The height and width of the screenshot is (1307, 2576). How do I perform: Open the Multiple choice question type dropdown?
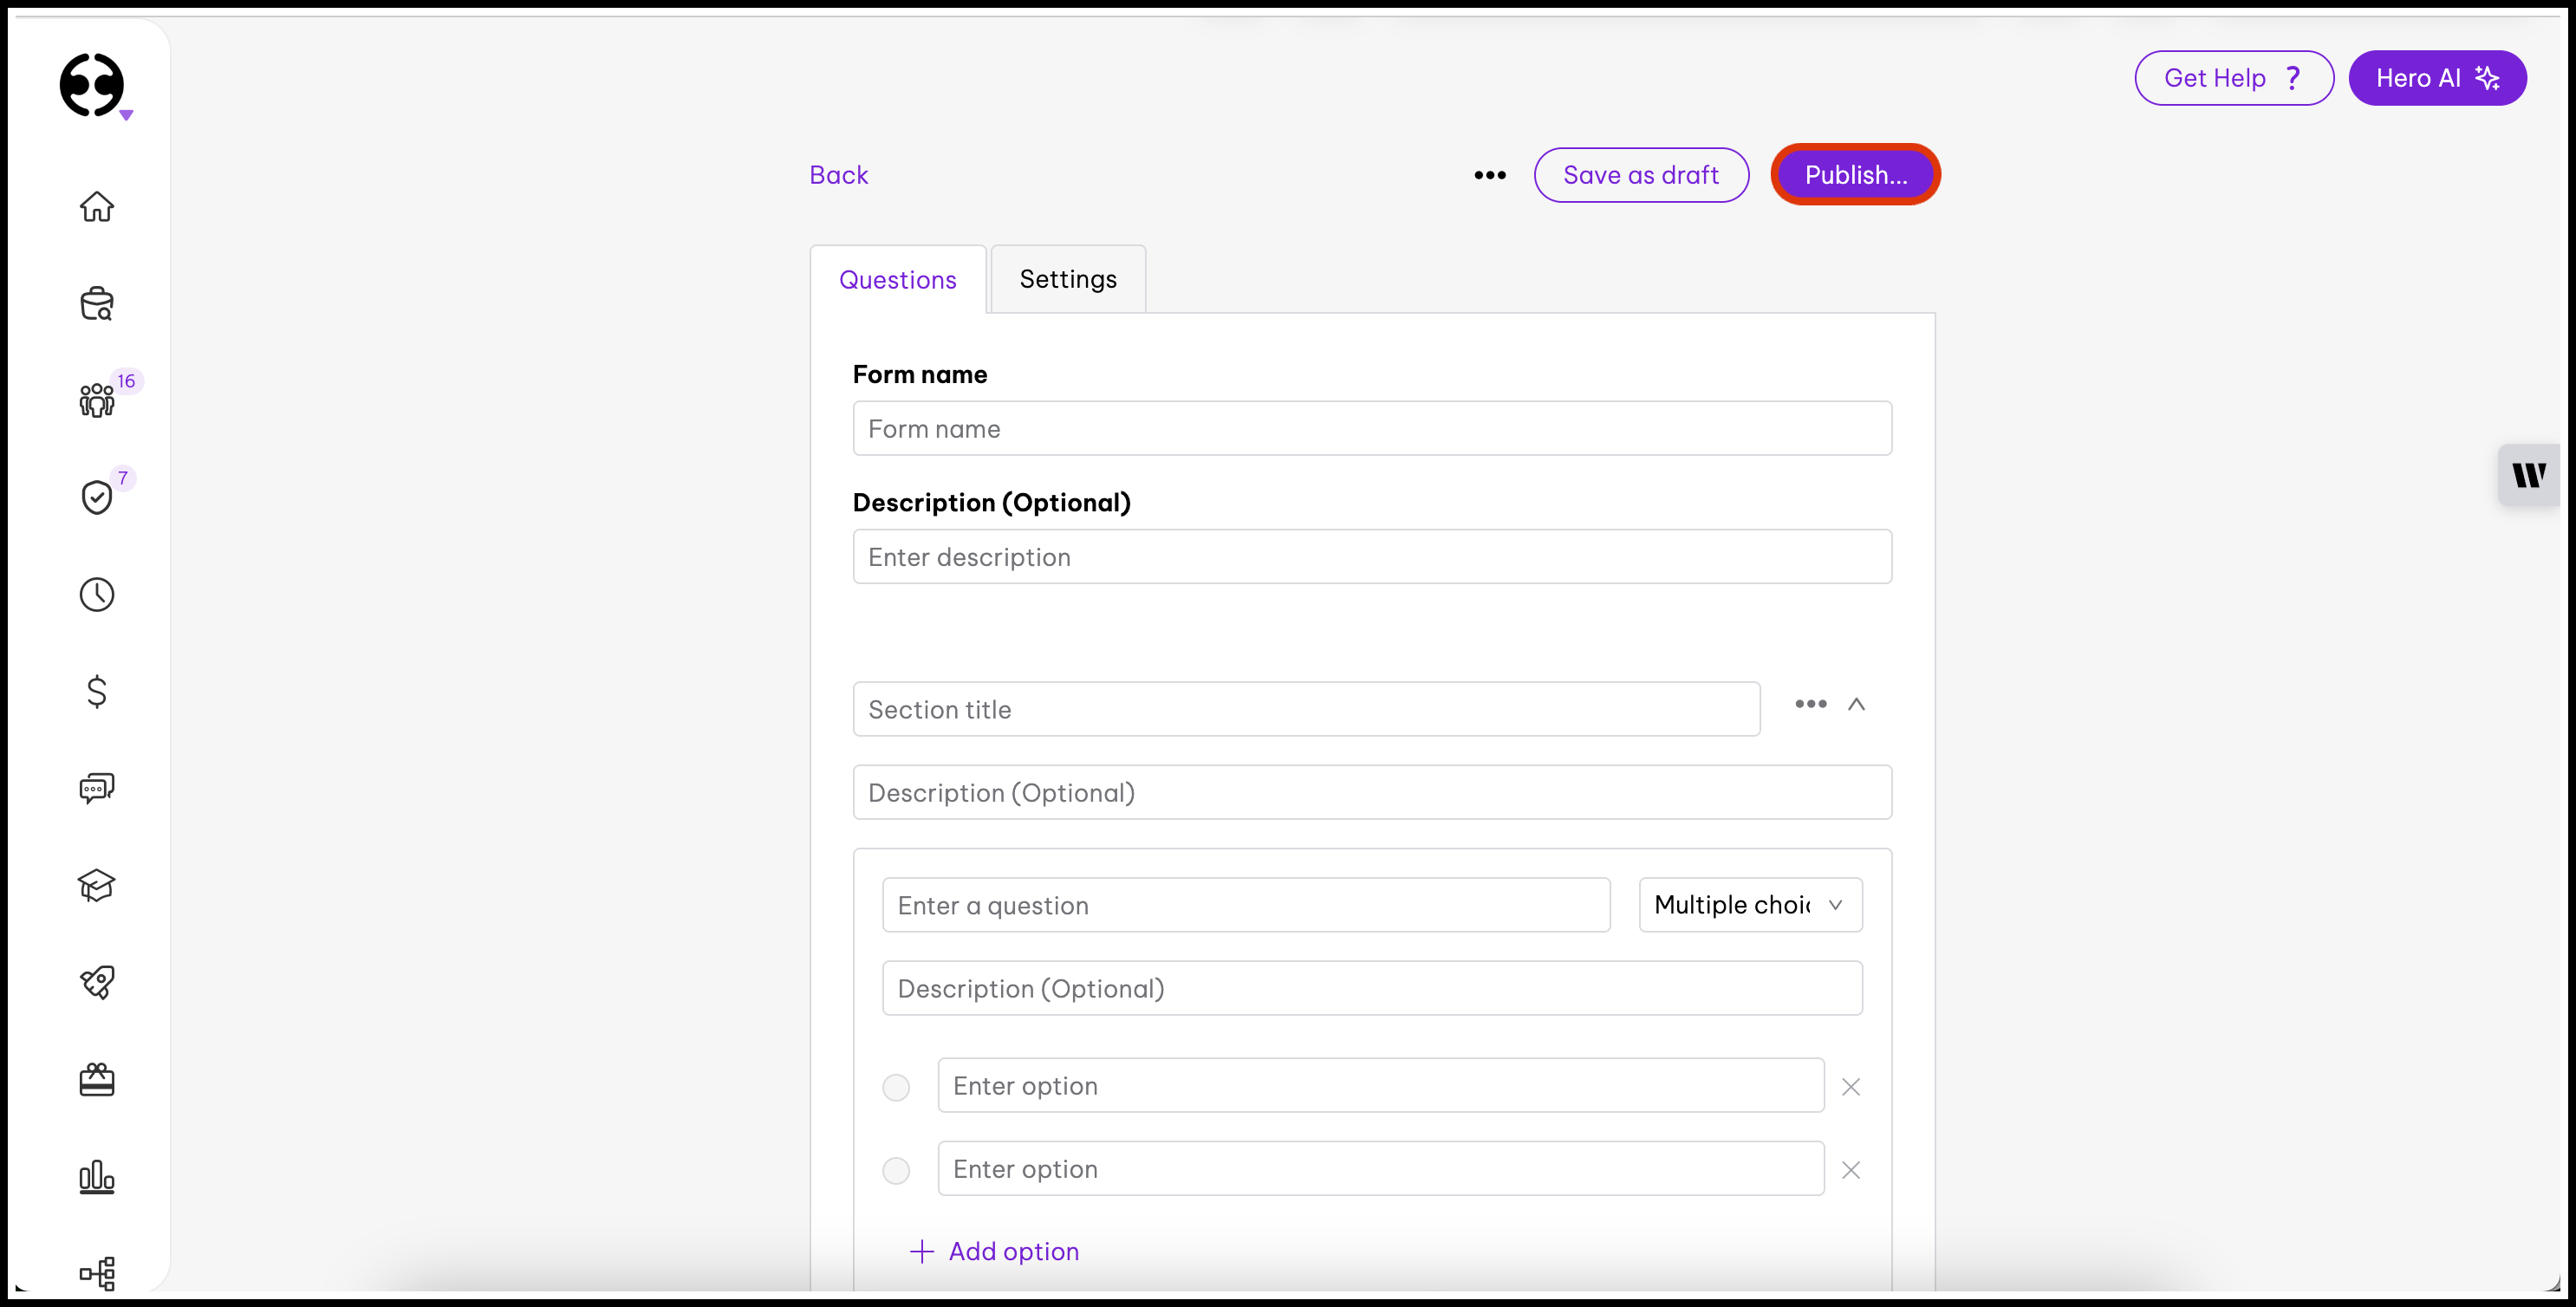[x=1750, y=905]
